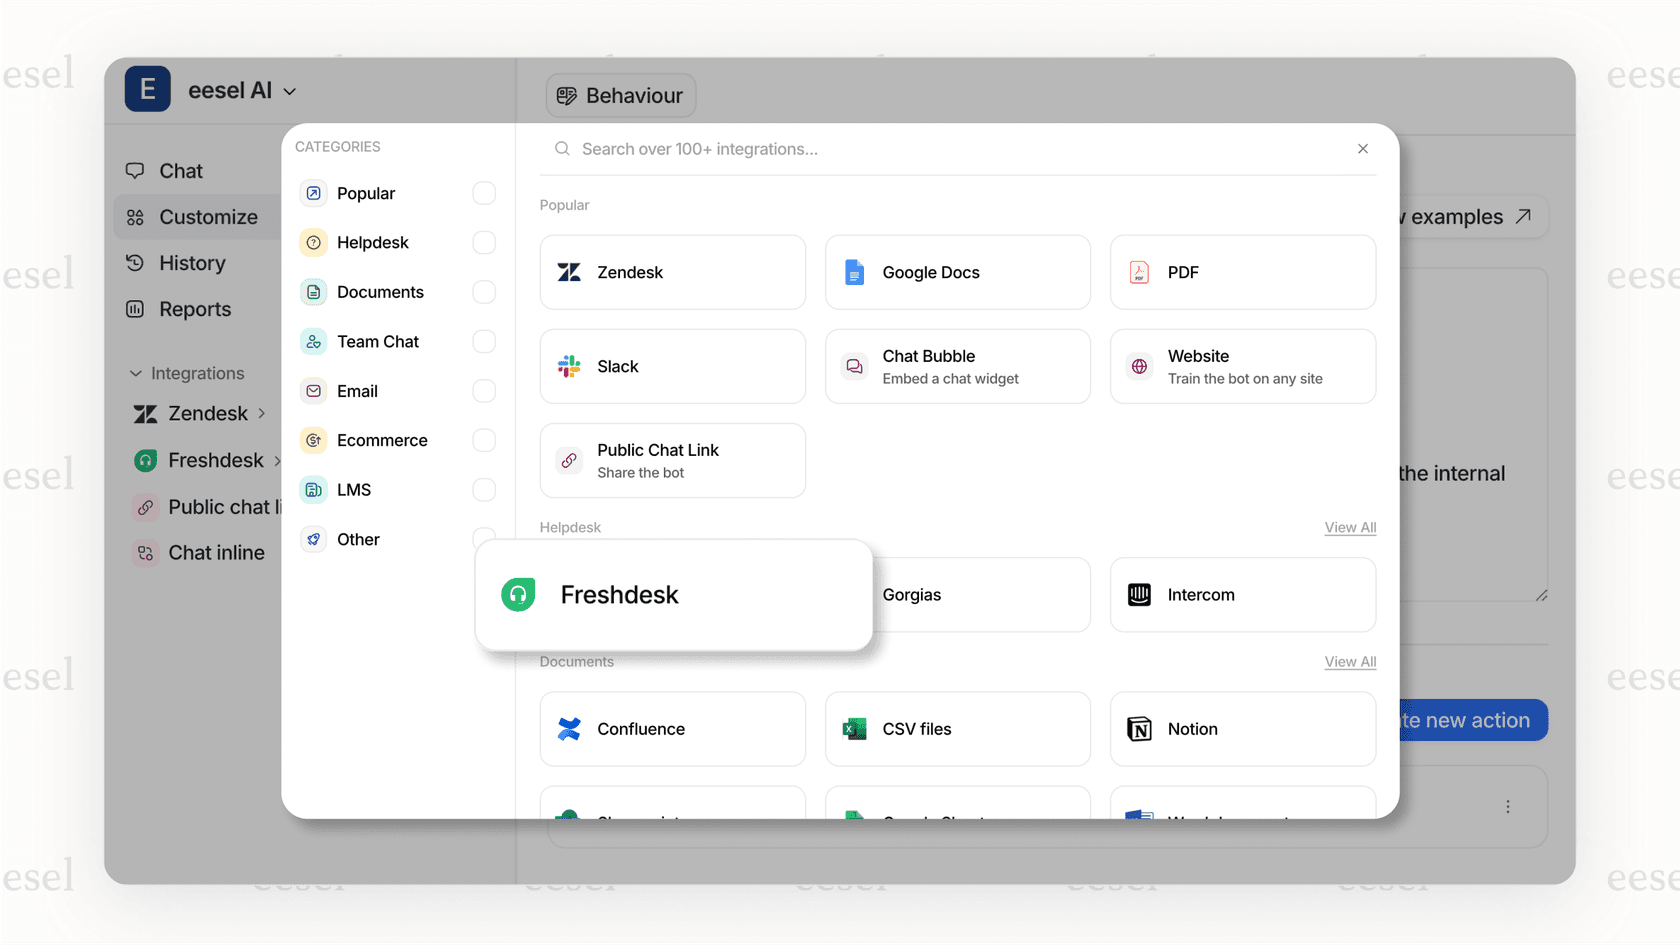Expand the Zendesk sidebar item chevron

click(262, 413)
